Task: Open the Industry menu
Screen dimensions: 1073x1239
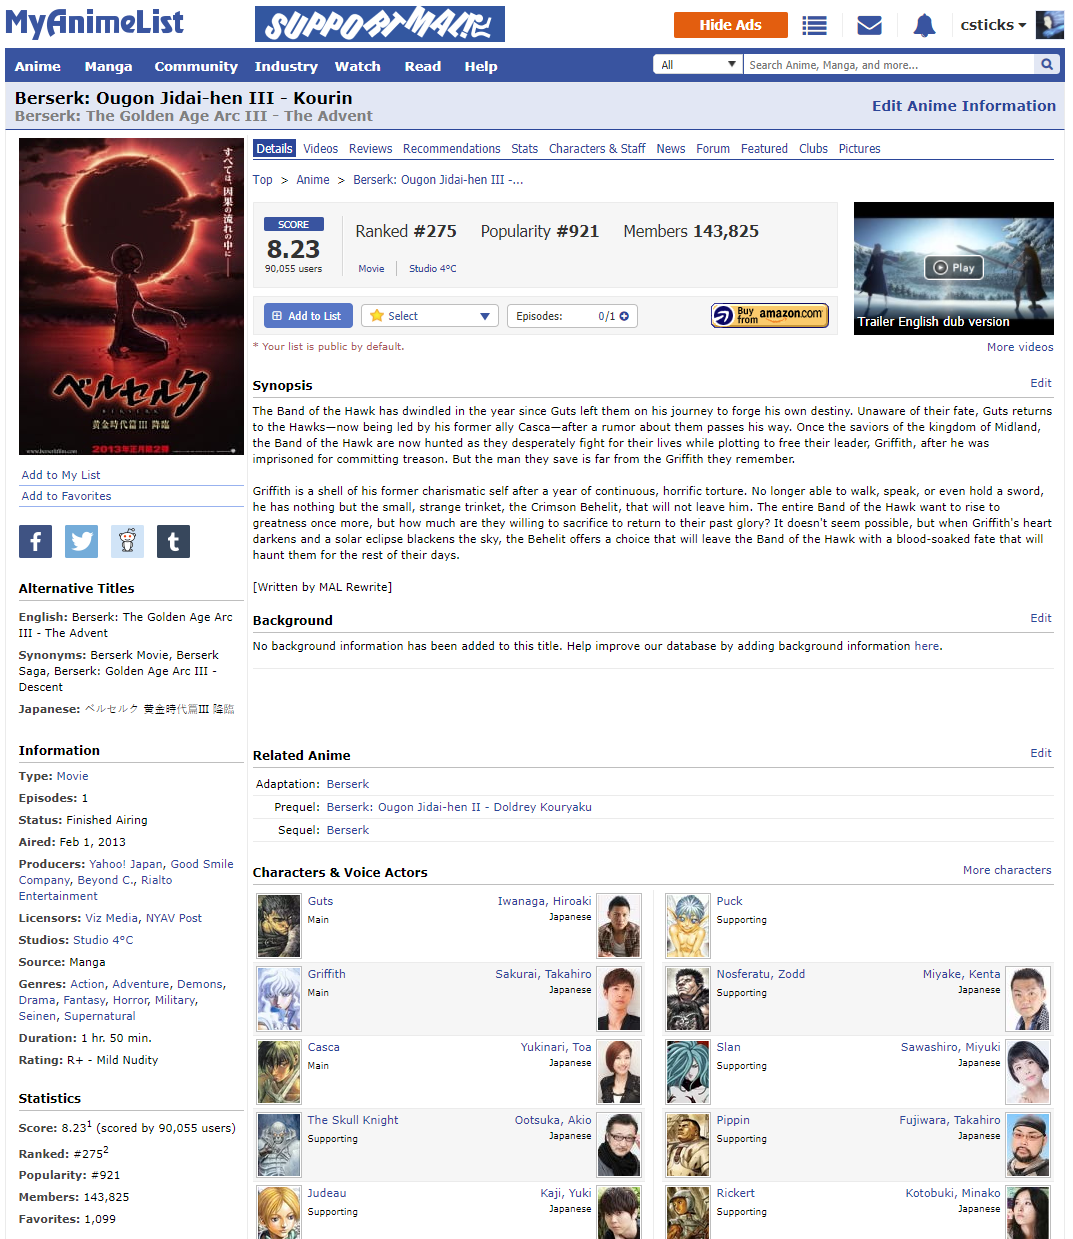Action: click(x=286, y=66)
